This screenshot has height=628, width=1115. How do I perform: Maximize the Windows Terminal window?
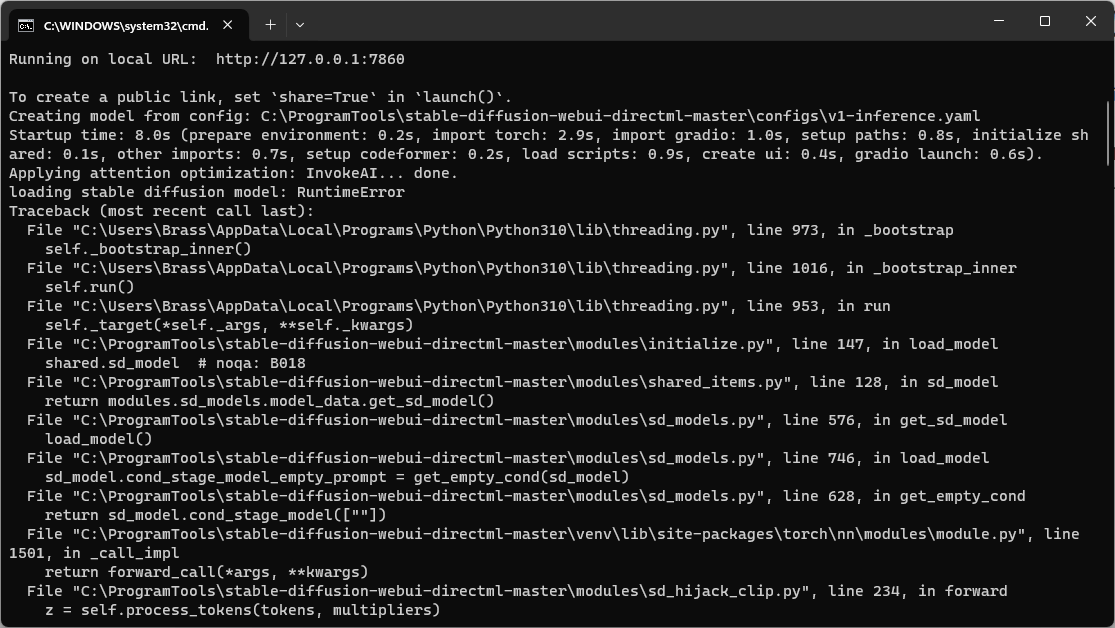(x=1043, y=21)
